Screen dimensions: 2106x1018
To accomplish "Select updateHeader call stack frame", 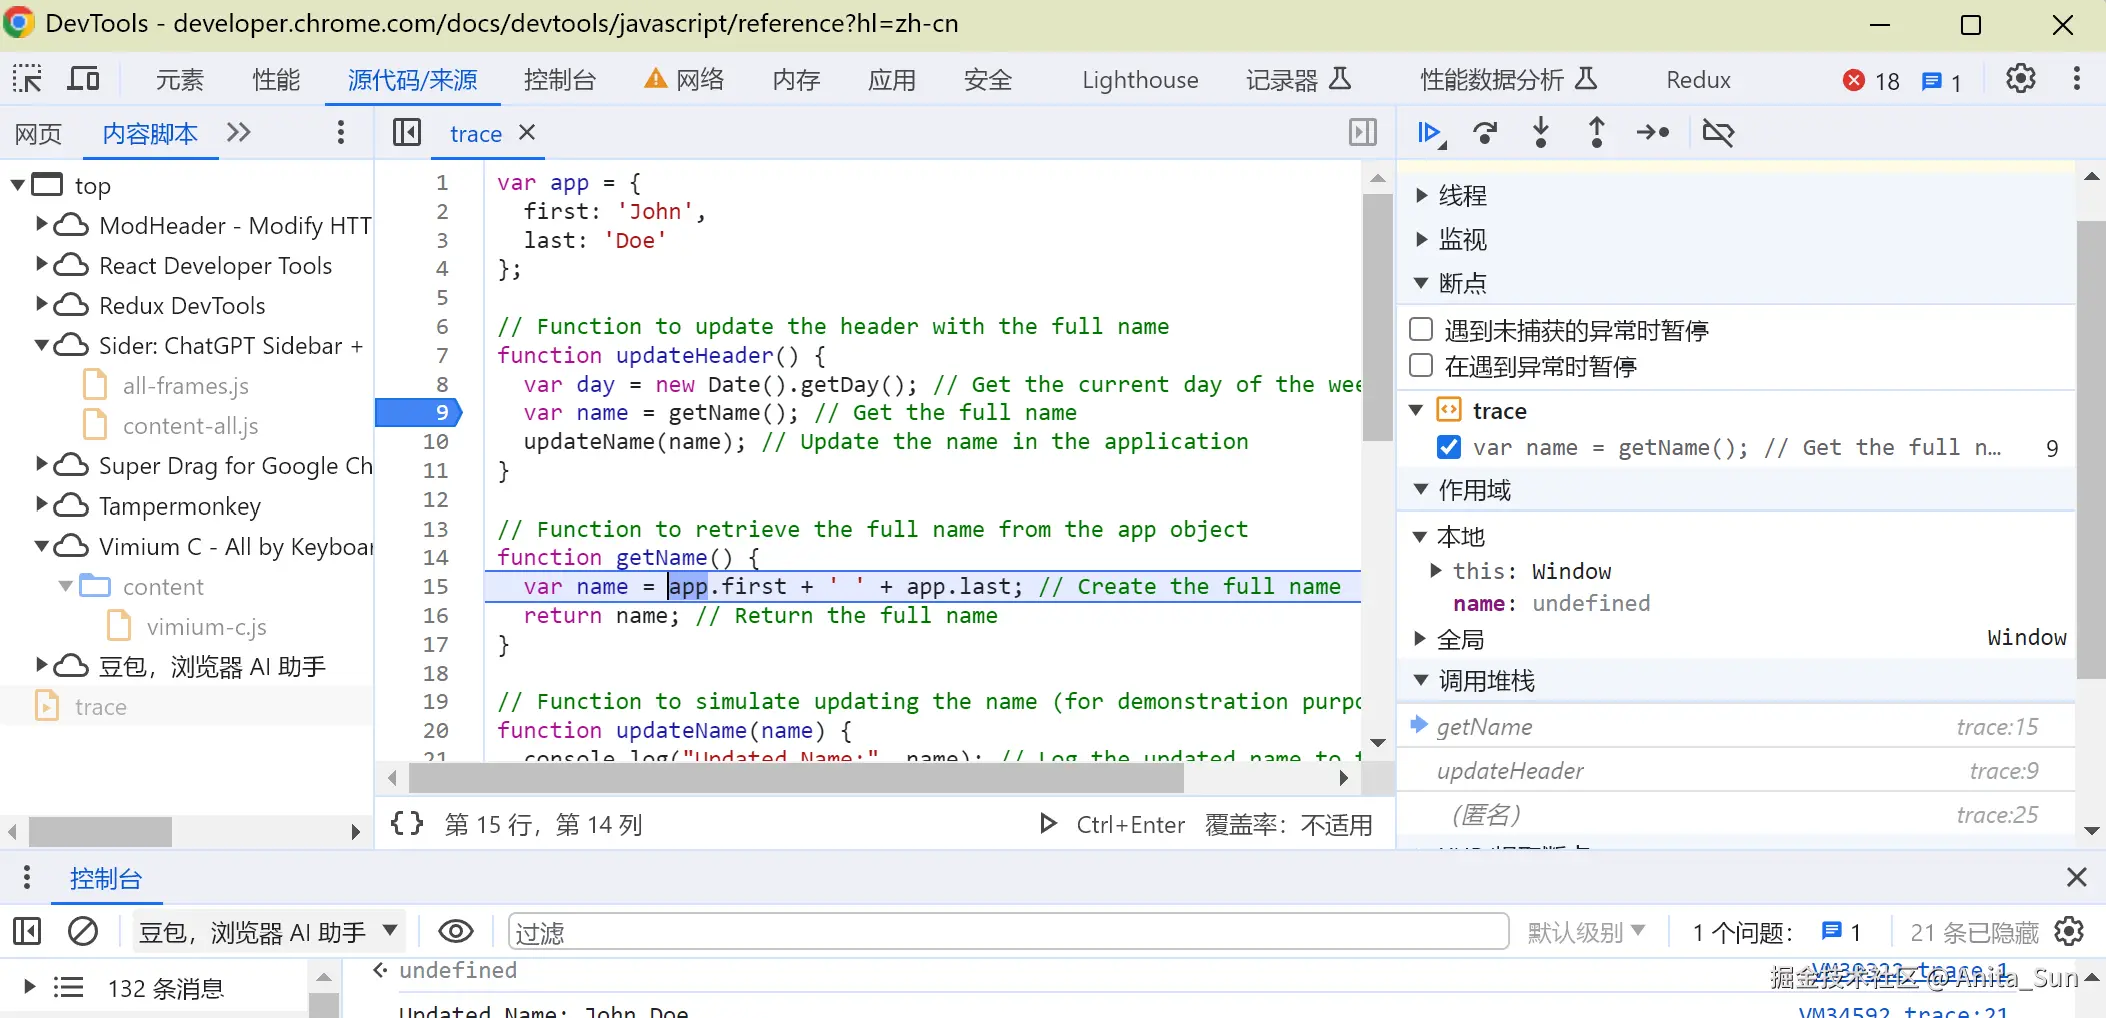I will tap(1736, 771).
